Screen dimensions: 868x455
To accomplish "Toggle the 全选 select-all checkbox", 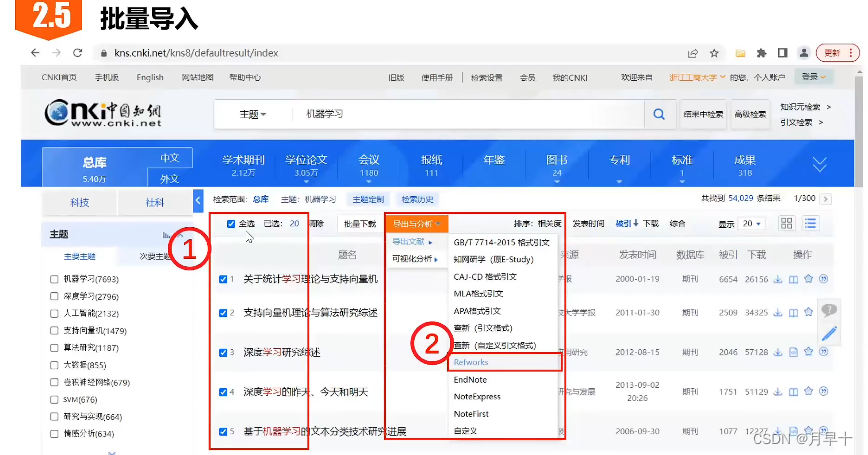I will [231, 224].
